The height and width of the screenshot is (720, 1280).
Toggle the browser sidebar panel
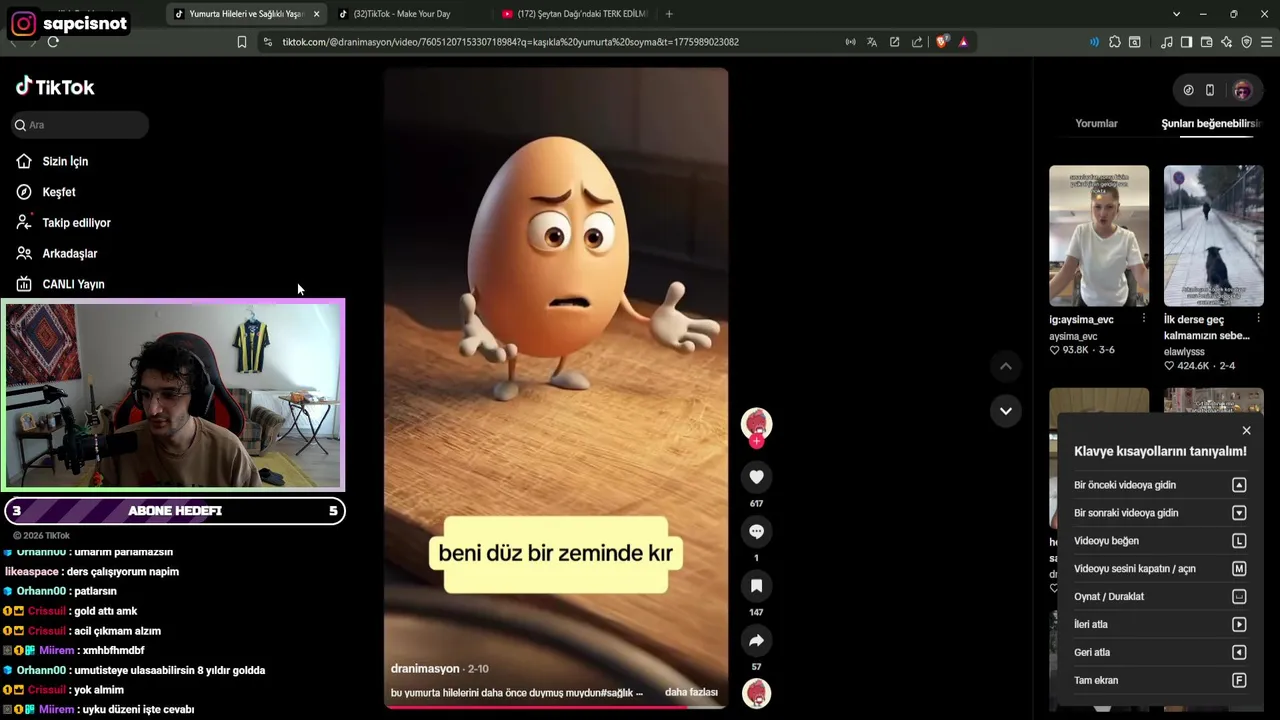tap(1186, 42)
